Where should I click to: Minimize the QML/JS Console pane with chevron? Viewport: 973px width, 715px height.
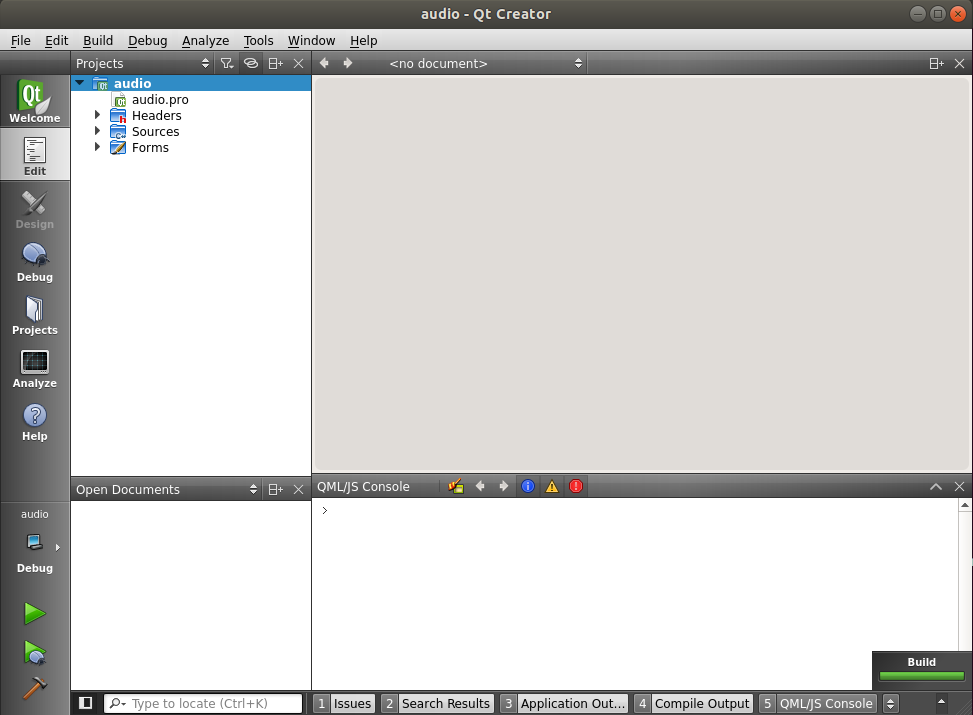coord(936,487)
